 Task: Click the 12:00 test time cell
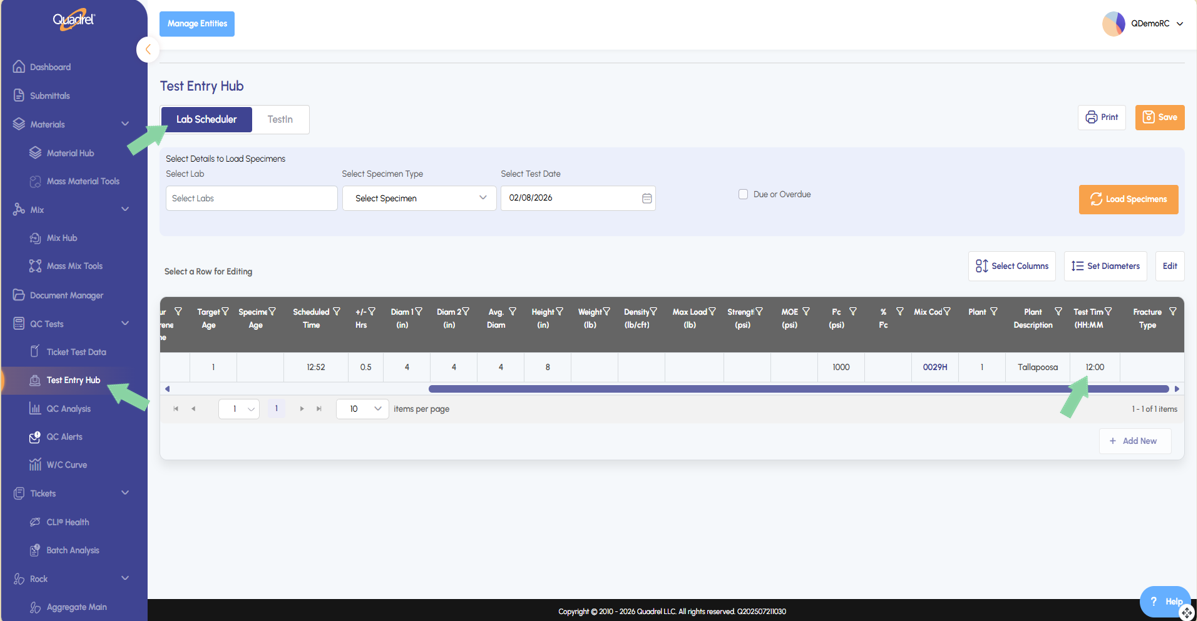click(x=1095, y=367)
